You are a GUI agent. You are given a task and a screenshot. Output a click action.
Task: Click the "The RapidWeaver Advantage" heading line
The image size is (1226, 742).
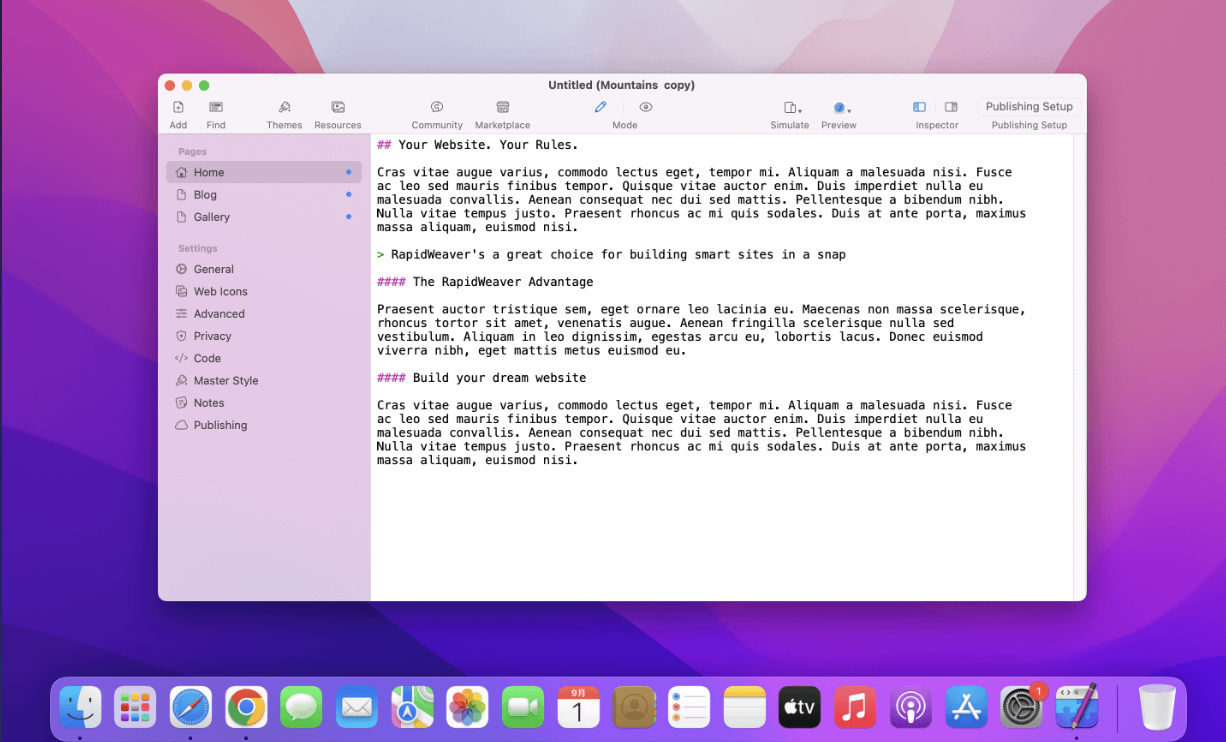pyautogui.click(x=485, y=282)
